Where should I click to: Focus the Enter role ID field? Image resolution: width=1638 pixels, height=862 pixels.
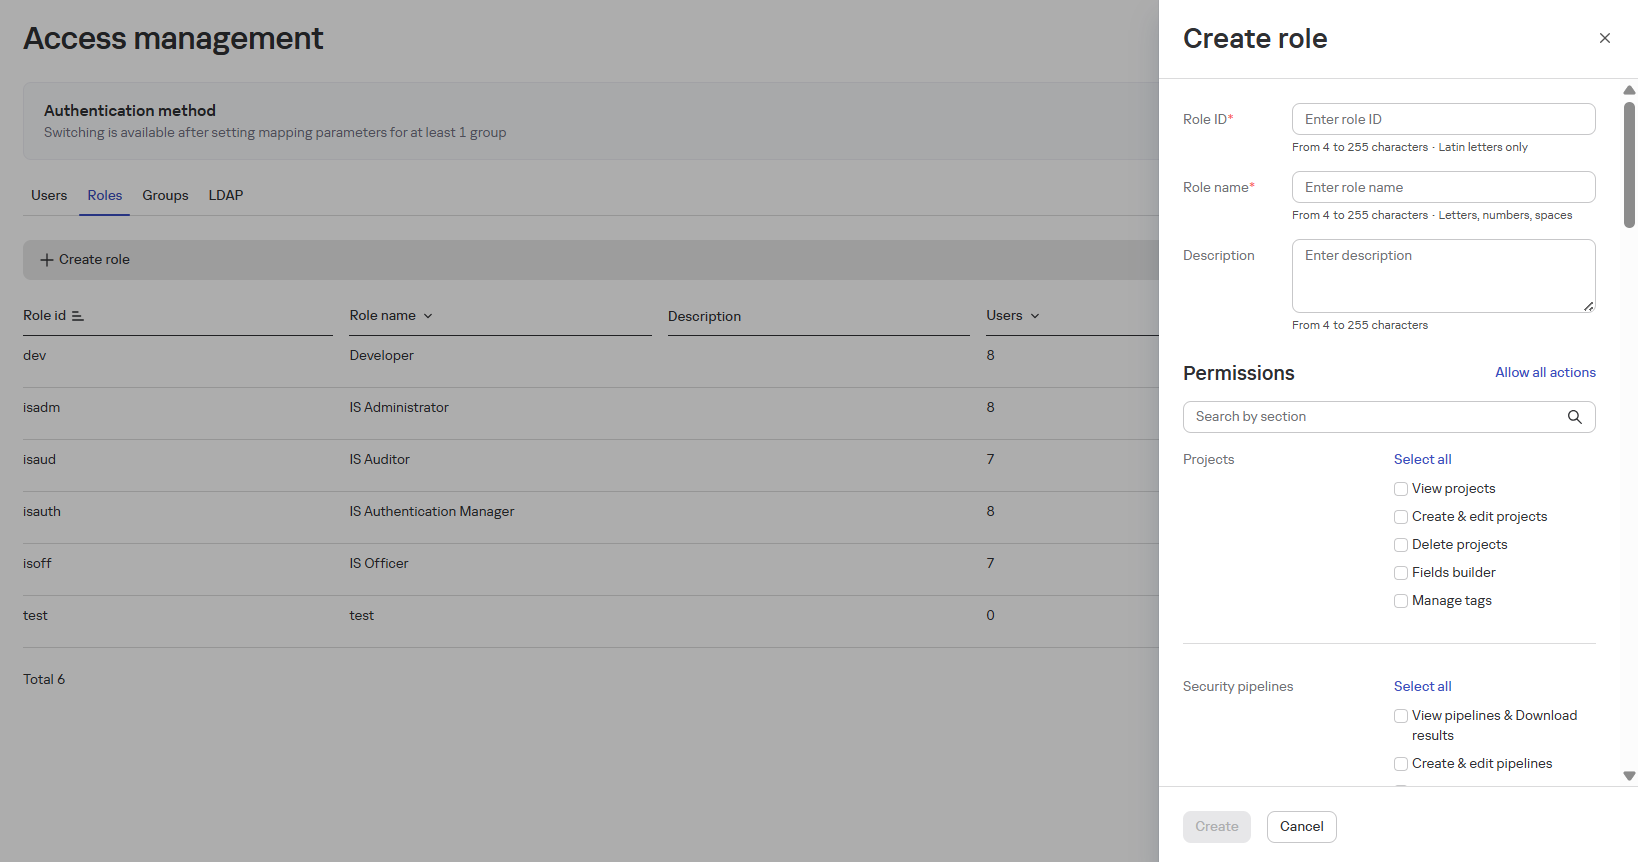[x=1443, y=119]
